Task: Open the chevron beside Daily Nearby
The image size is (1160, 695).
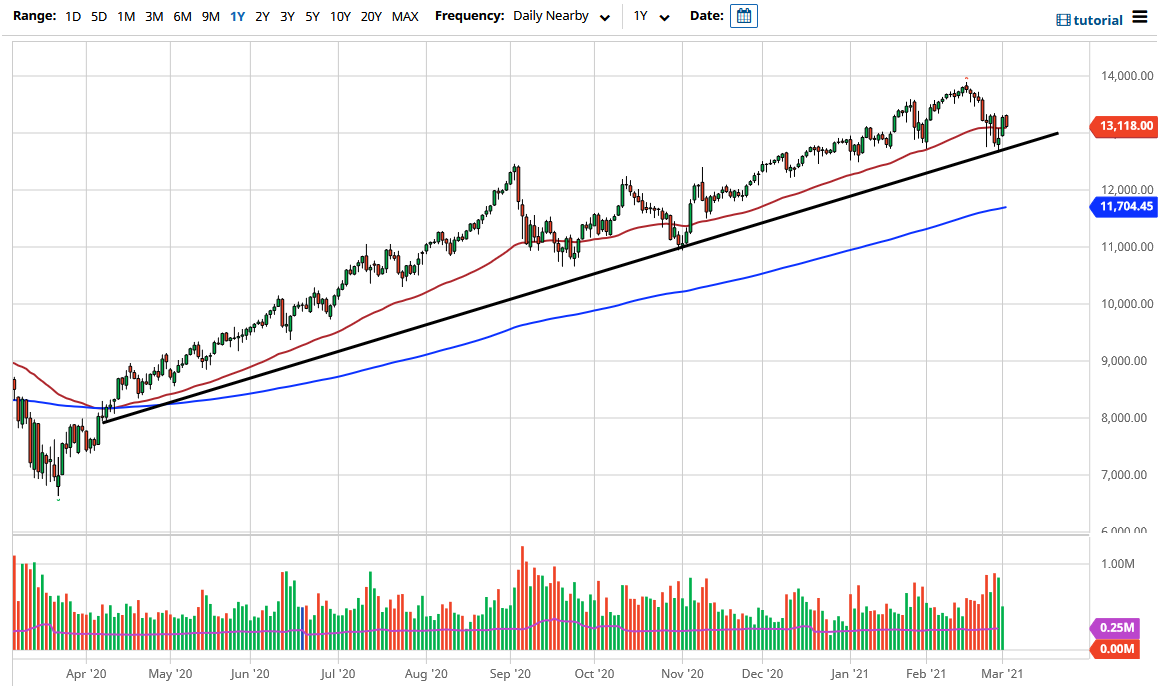Action: [603, 17]
